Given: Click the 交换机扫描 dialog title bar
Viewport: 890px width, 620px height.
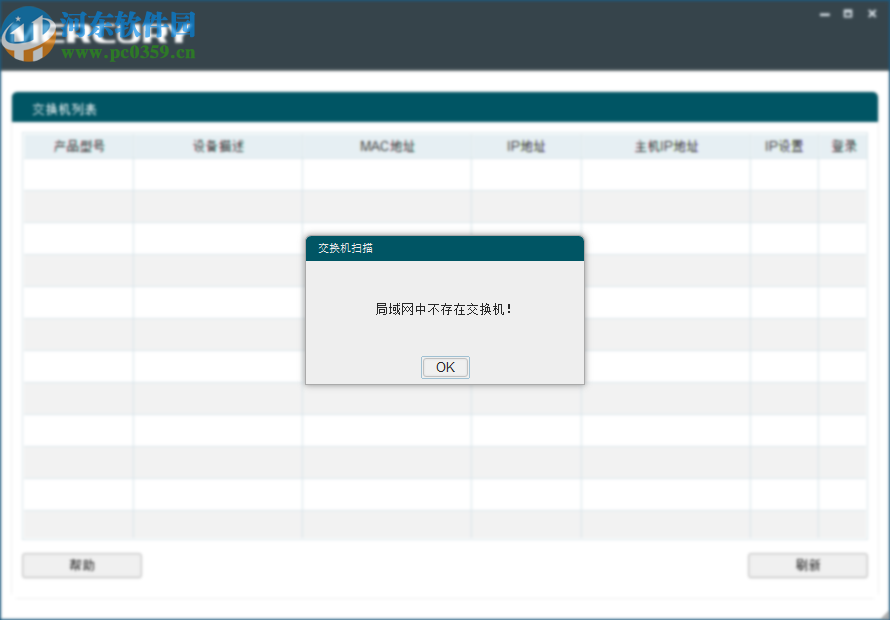Looking at the screenshot, I should click(445, 248).
